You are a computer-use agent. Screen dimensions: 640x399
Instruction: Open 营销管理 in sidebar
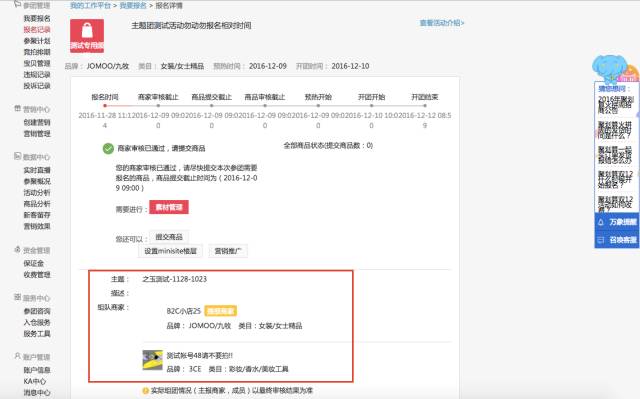coord(37,134)
